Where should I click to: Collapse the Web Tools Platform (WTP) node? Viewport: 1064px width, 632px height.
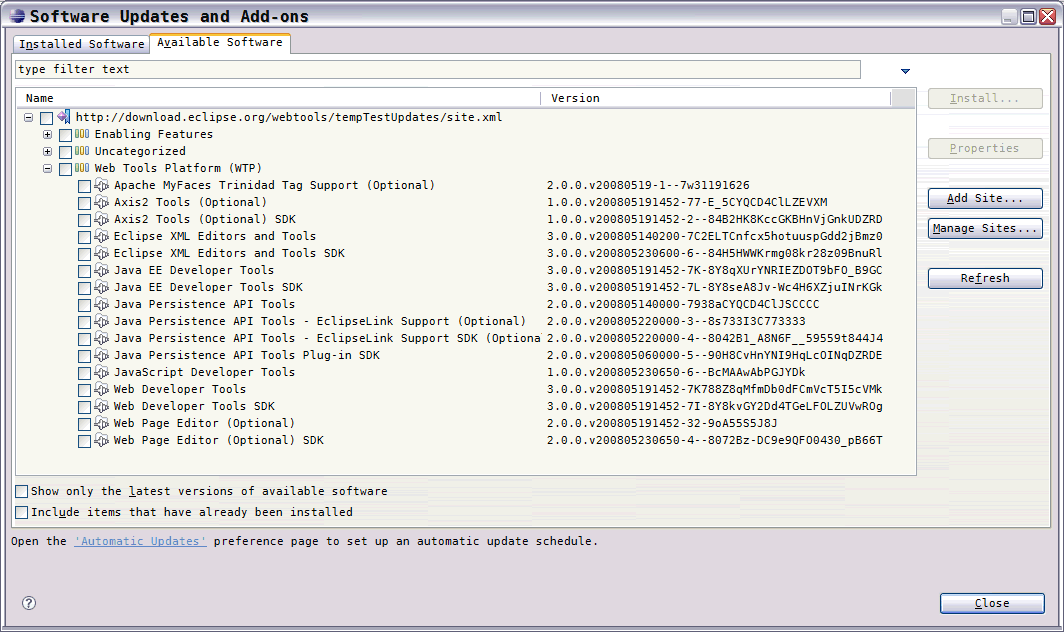47,168
